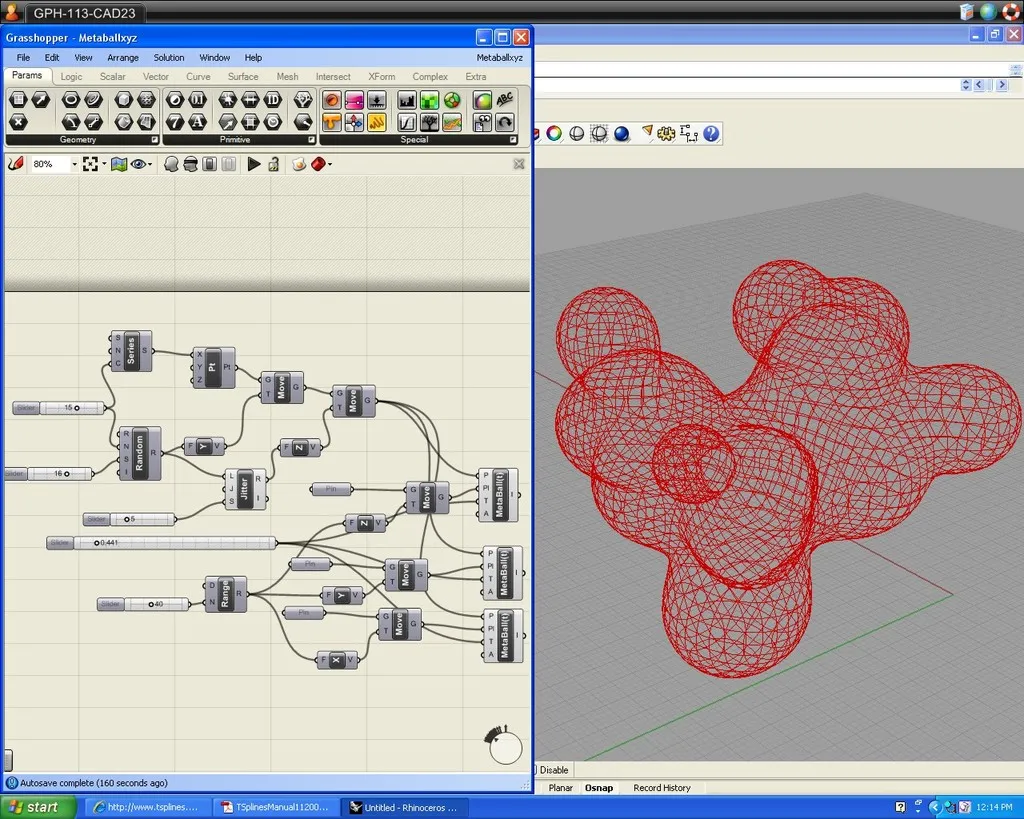Click the GPH-113-CAD23 tab at top
1024x819 pixels.
click(84, 13)
